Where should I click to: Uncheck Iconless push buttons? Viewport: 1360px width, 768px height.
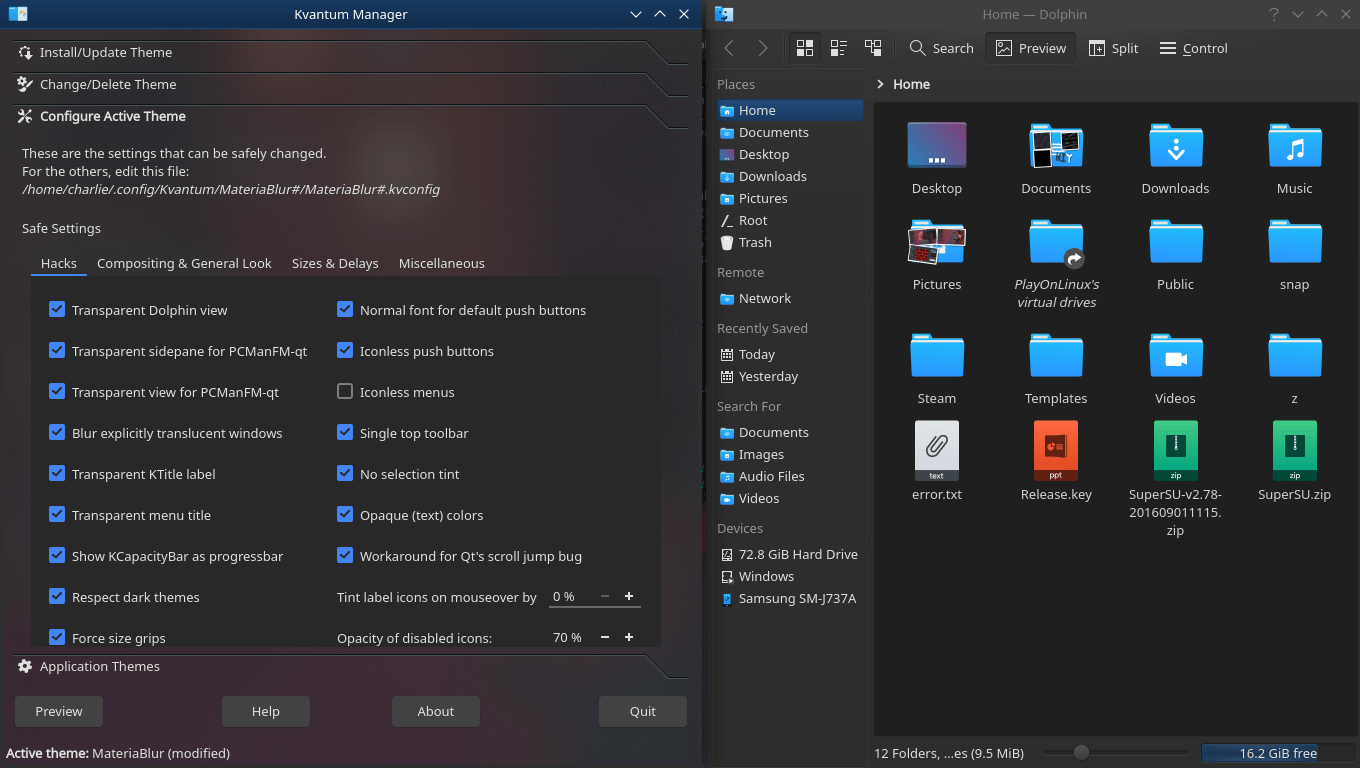coord(345,351)
